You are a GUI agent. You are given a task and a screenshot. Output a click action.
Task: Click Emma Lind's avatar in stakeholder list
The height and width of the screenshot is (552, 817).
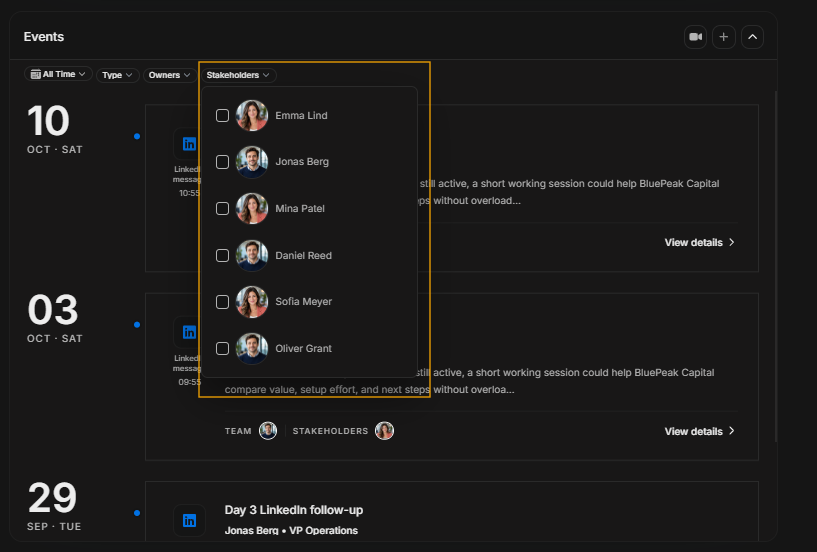[252, 116]
